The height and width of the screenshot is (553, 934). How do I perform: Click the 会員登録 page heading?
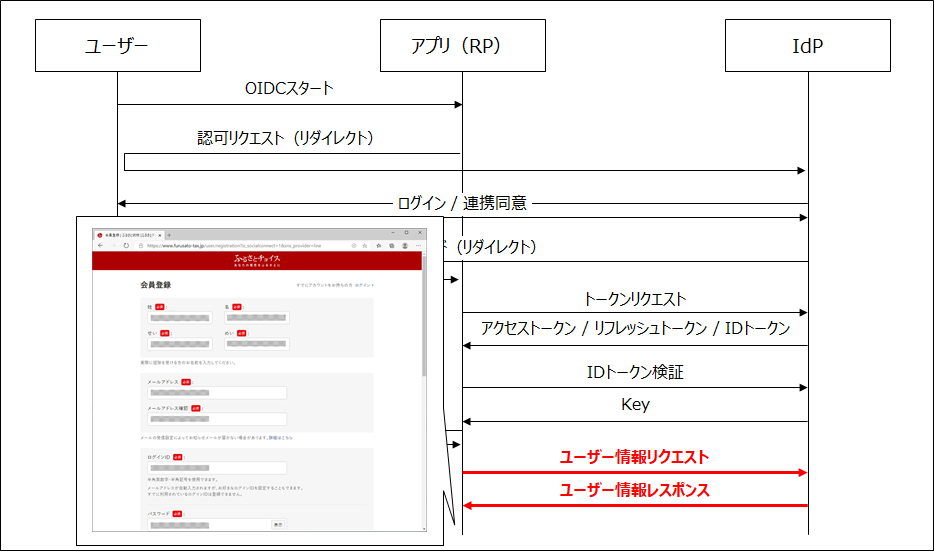coord(155,285)
